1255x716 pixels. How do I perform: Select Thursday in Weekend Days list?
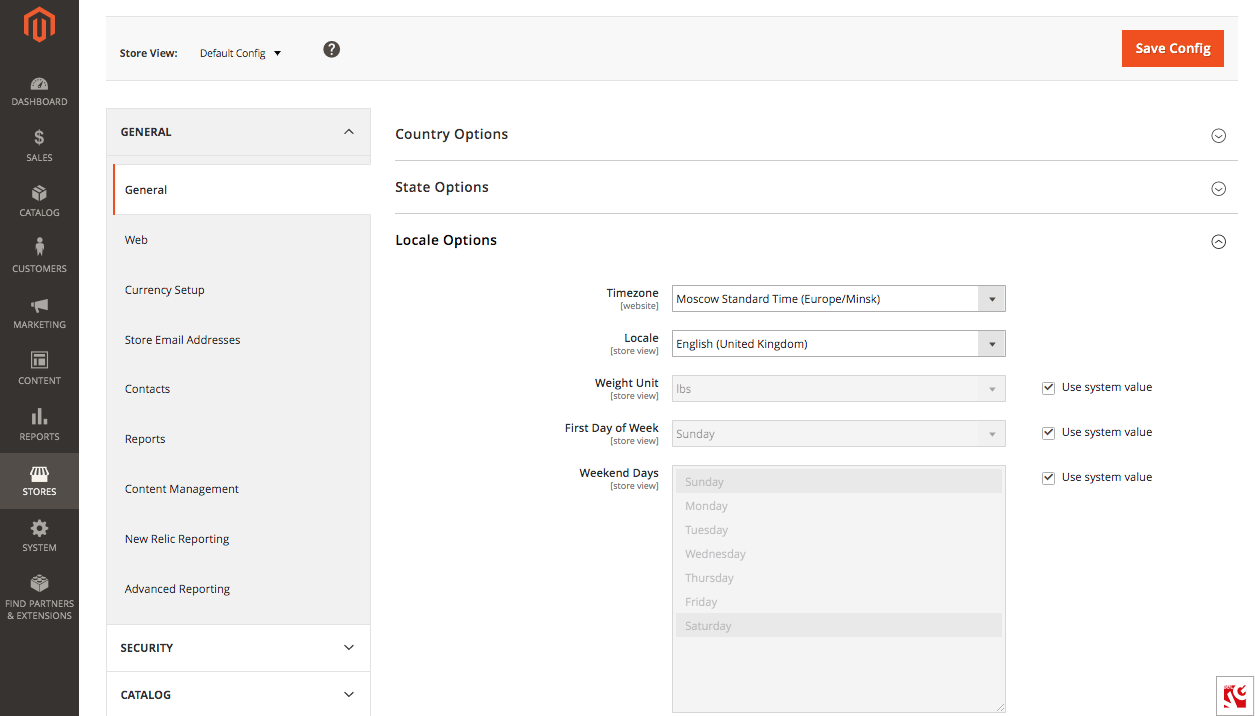coord(838,578)
